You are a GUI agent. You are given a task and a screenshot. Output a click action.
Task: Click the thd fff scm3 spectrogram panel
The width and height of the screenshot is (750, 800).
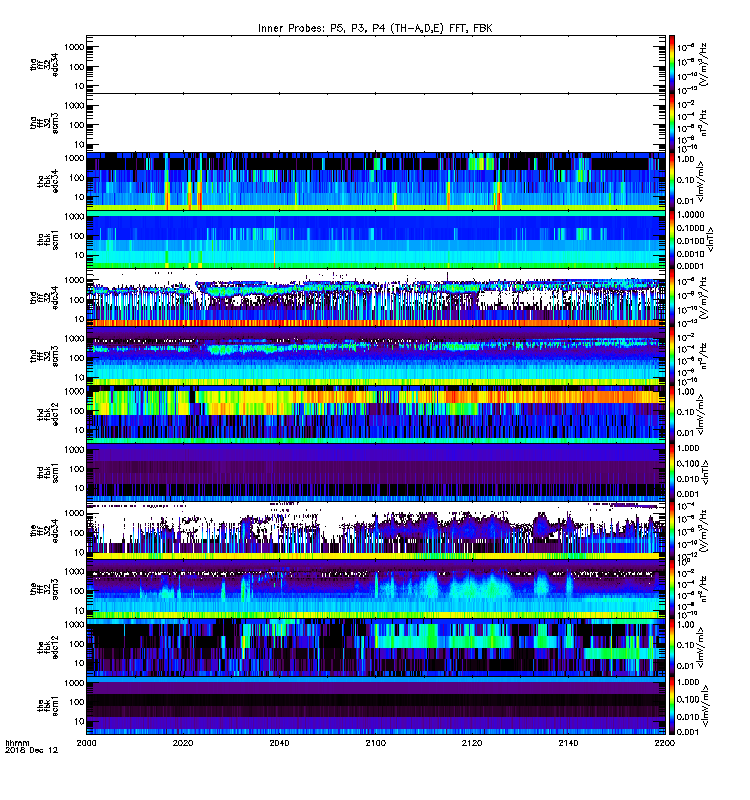tap(376, 355)
